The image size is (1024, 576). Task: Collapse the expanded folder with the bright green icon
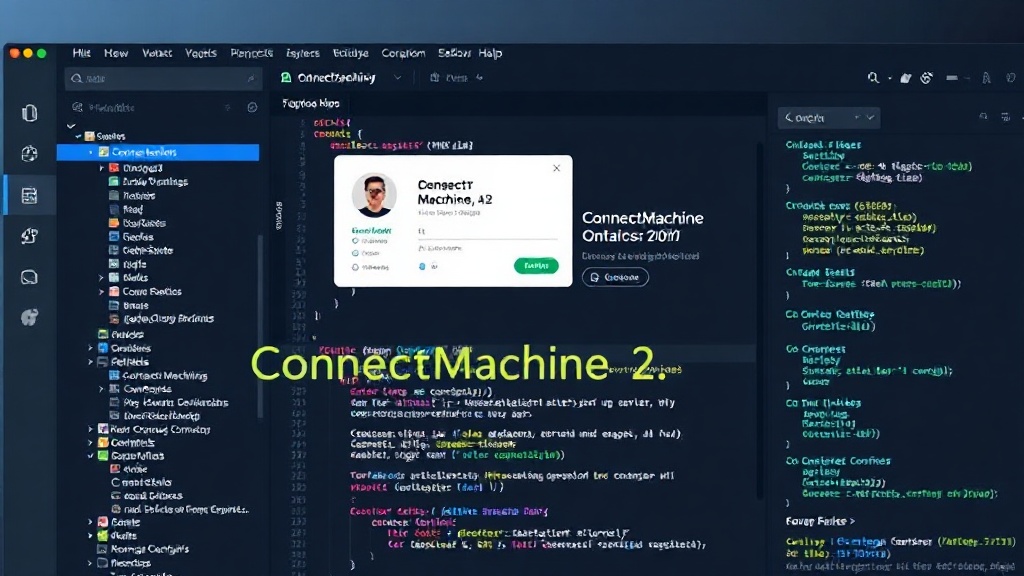(91, 456)
